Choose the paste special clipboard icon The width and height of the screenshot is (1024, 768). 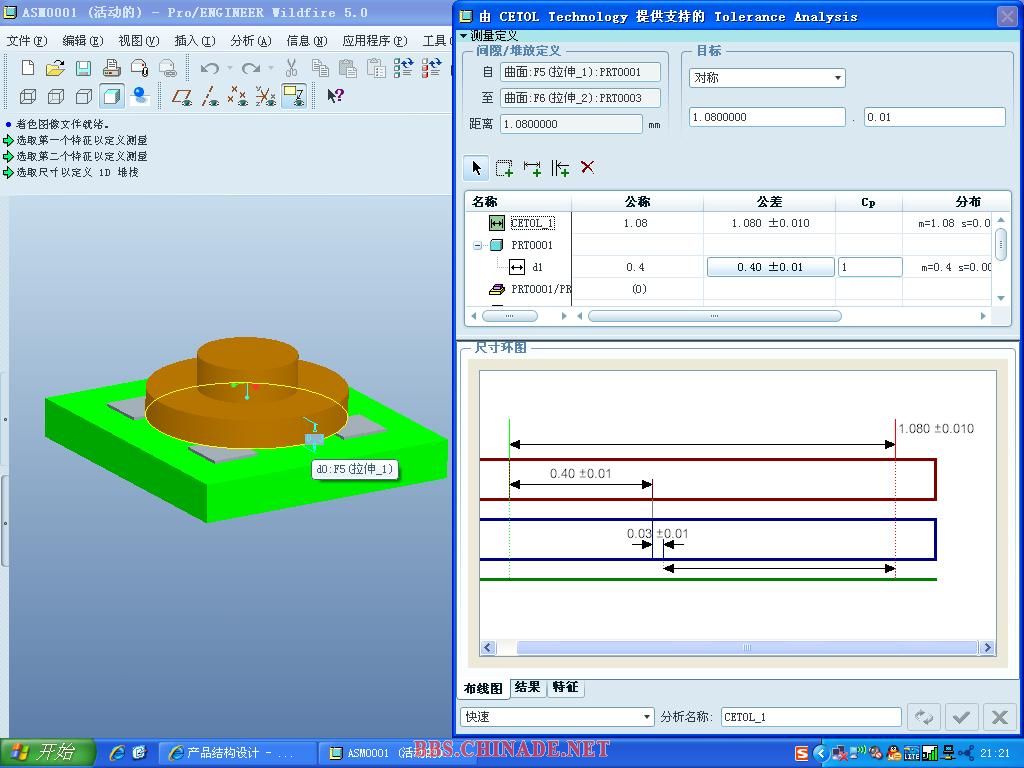click(x=376, y=68)
